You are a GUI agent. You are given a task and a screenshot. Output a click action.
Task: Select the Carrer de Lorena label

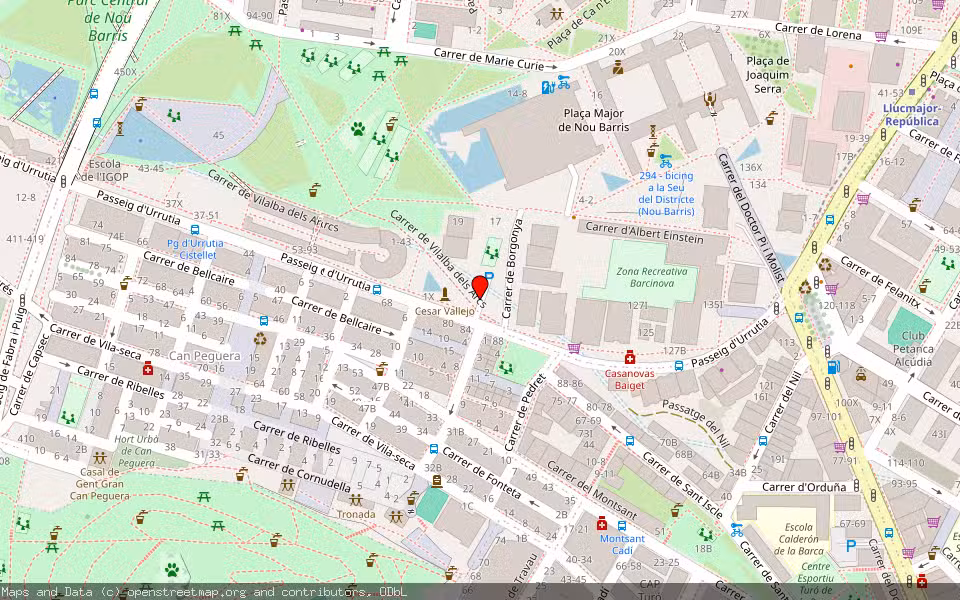(x=818, y=31)
